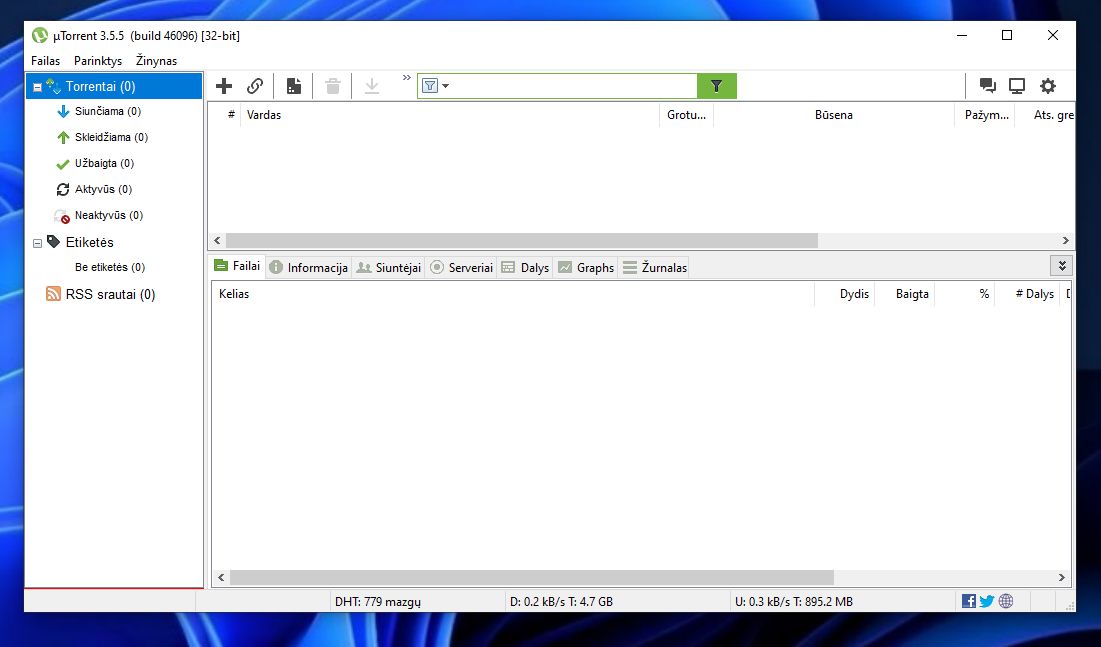This screenshot has height=647, width=1101.
Task: Select Torrentai (0) in sidebar
Action: [114, 86]
